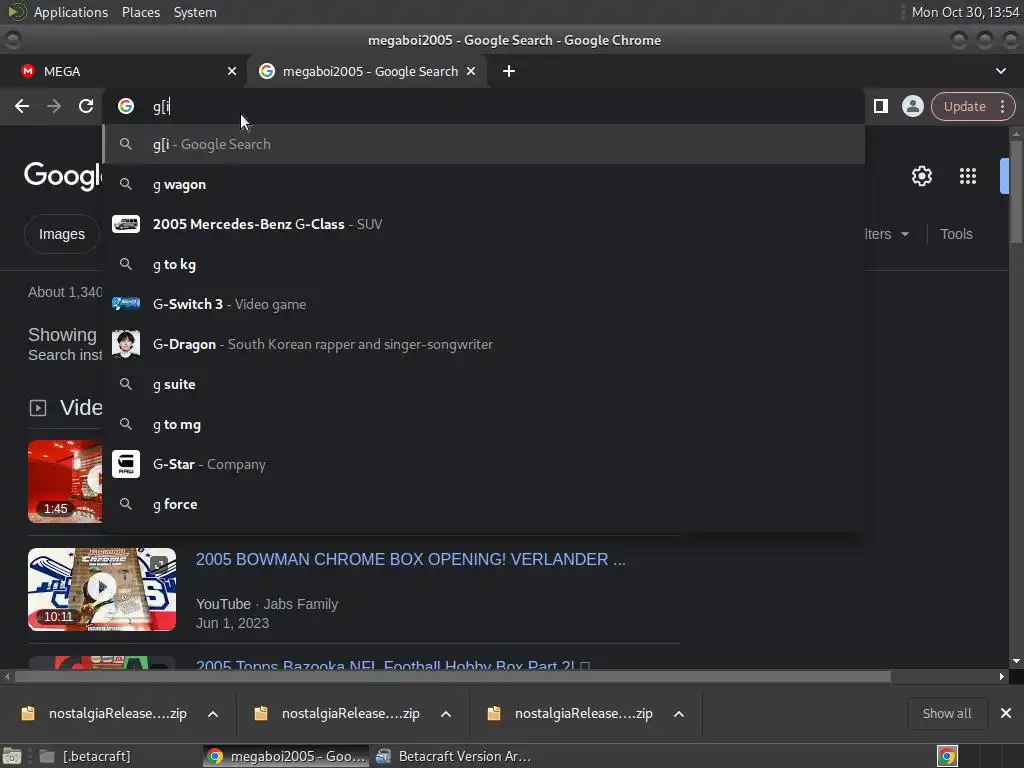
Task: Click the G-Switch 3 game icon
Action: point(126,304)
